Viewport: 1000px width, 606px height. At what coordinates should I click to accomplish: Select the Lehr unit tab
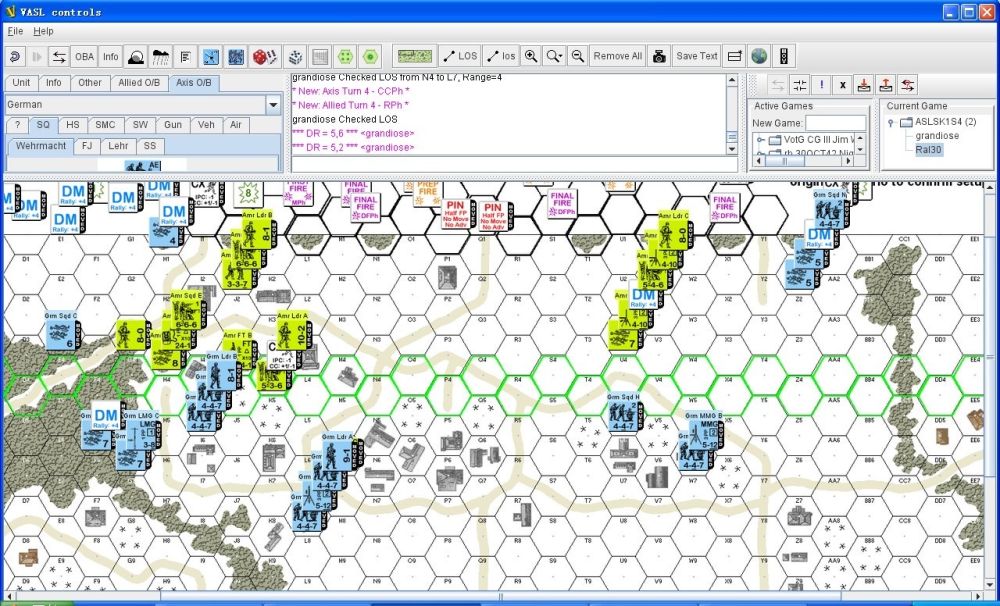118,146
